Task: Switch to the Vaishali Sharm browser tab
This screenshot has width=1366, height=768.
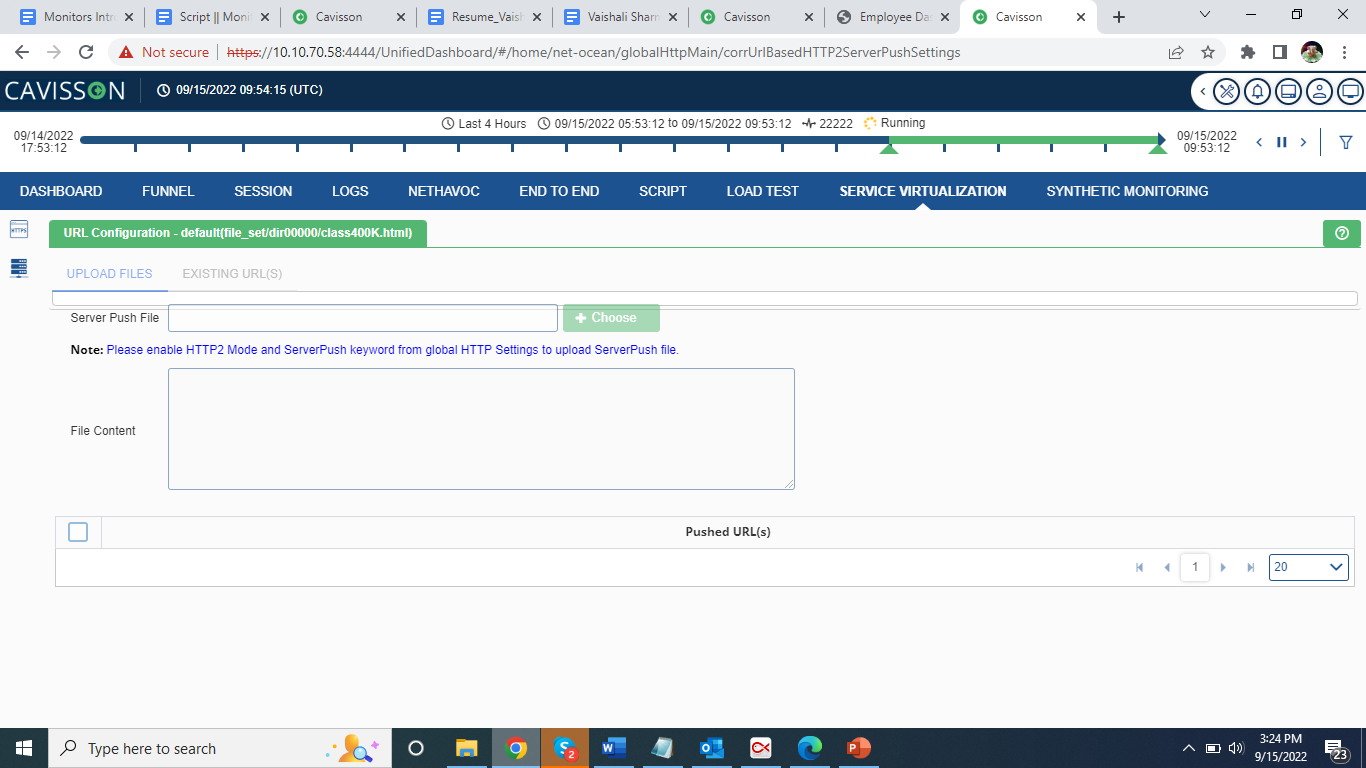Action: tap(620, 17)
